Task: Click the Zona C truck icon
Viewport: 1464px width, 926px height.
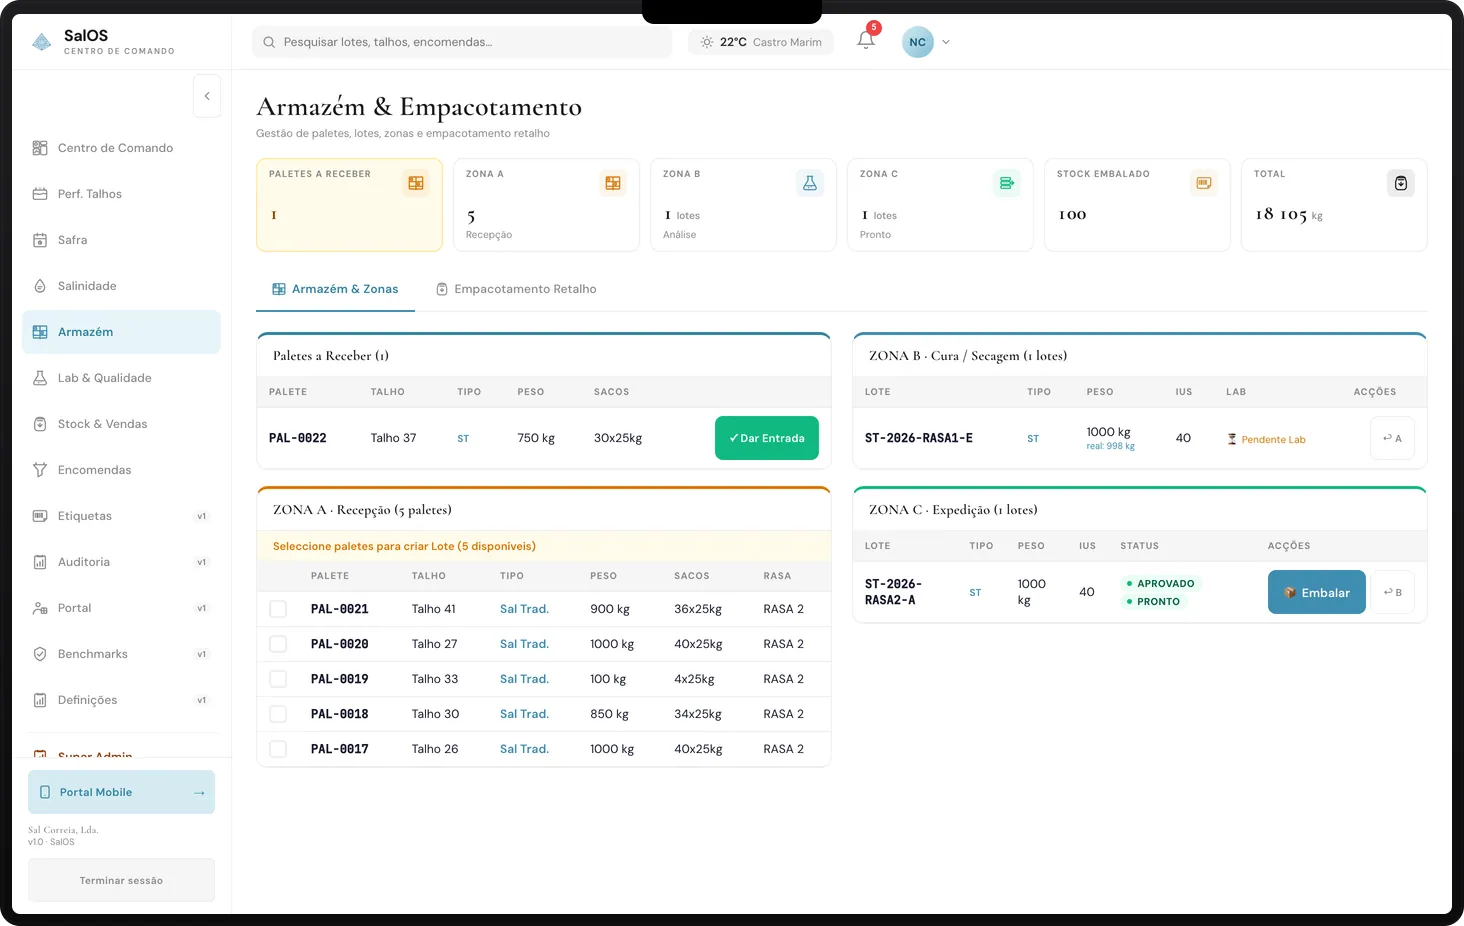Action: click(x=1006, y=183)
